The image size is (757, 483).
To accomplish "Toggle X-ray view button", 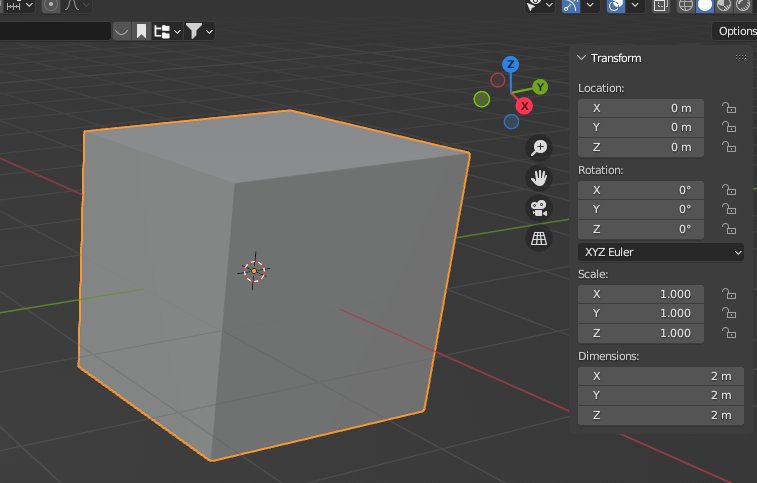I will (x=661, y=5).
